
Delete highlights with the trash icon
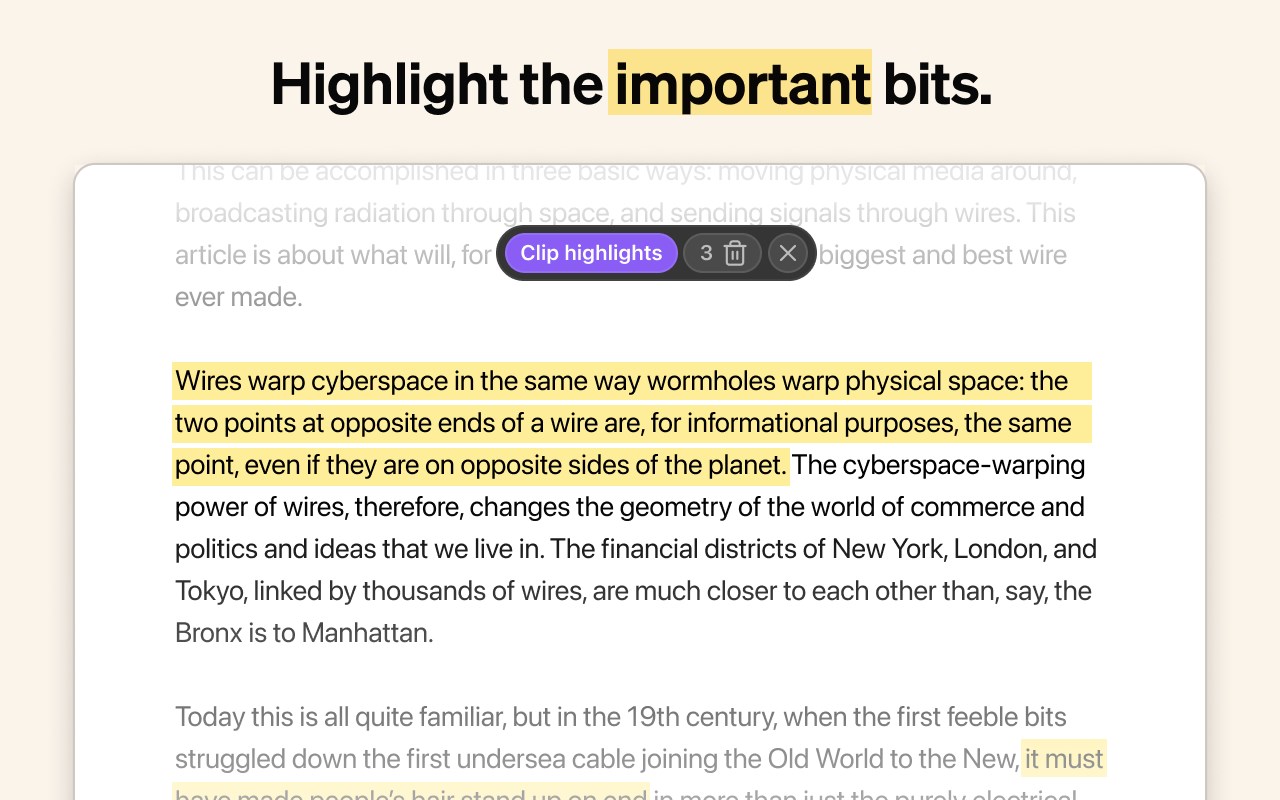tap(735, 253)
